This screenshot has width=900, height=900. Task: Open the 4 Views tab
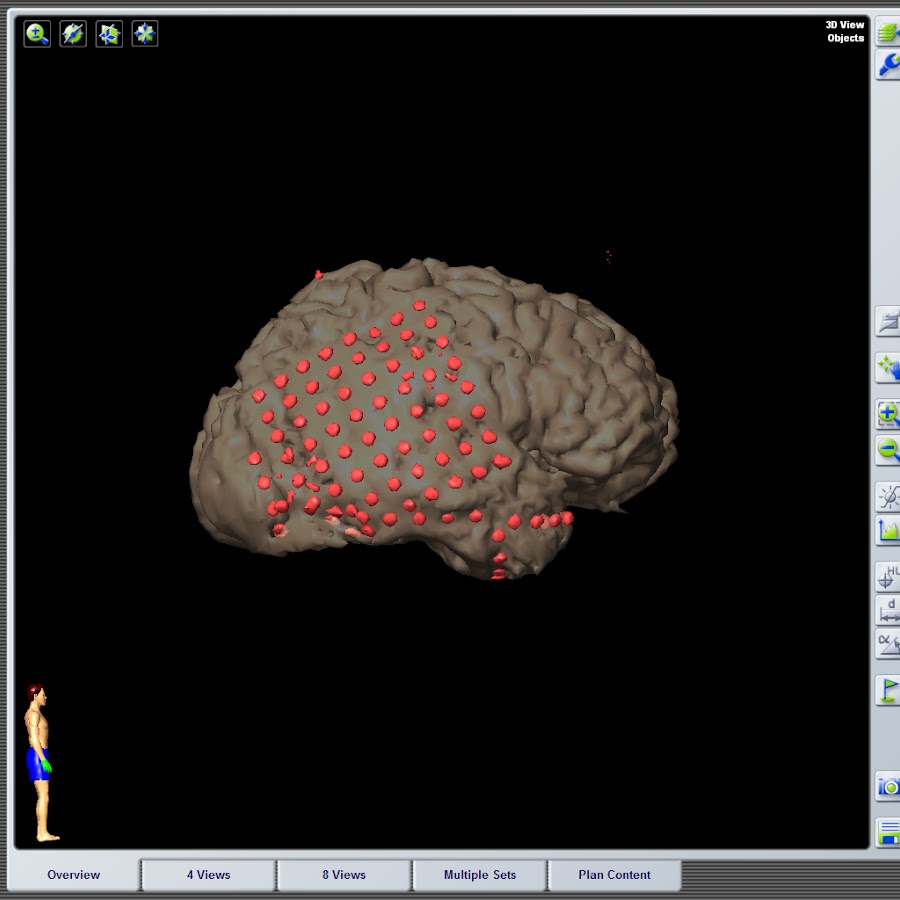208,875
